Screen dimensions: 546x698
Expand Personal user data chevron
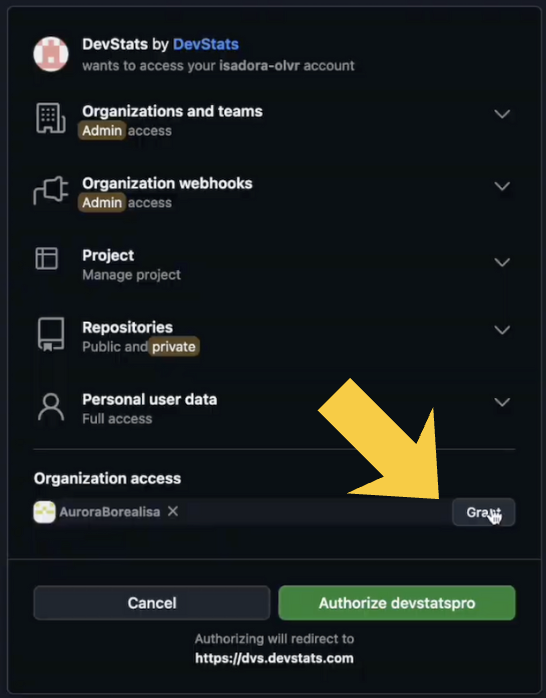[502, 402]
